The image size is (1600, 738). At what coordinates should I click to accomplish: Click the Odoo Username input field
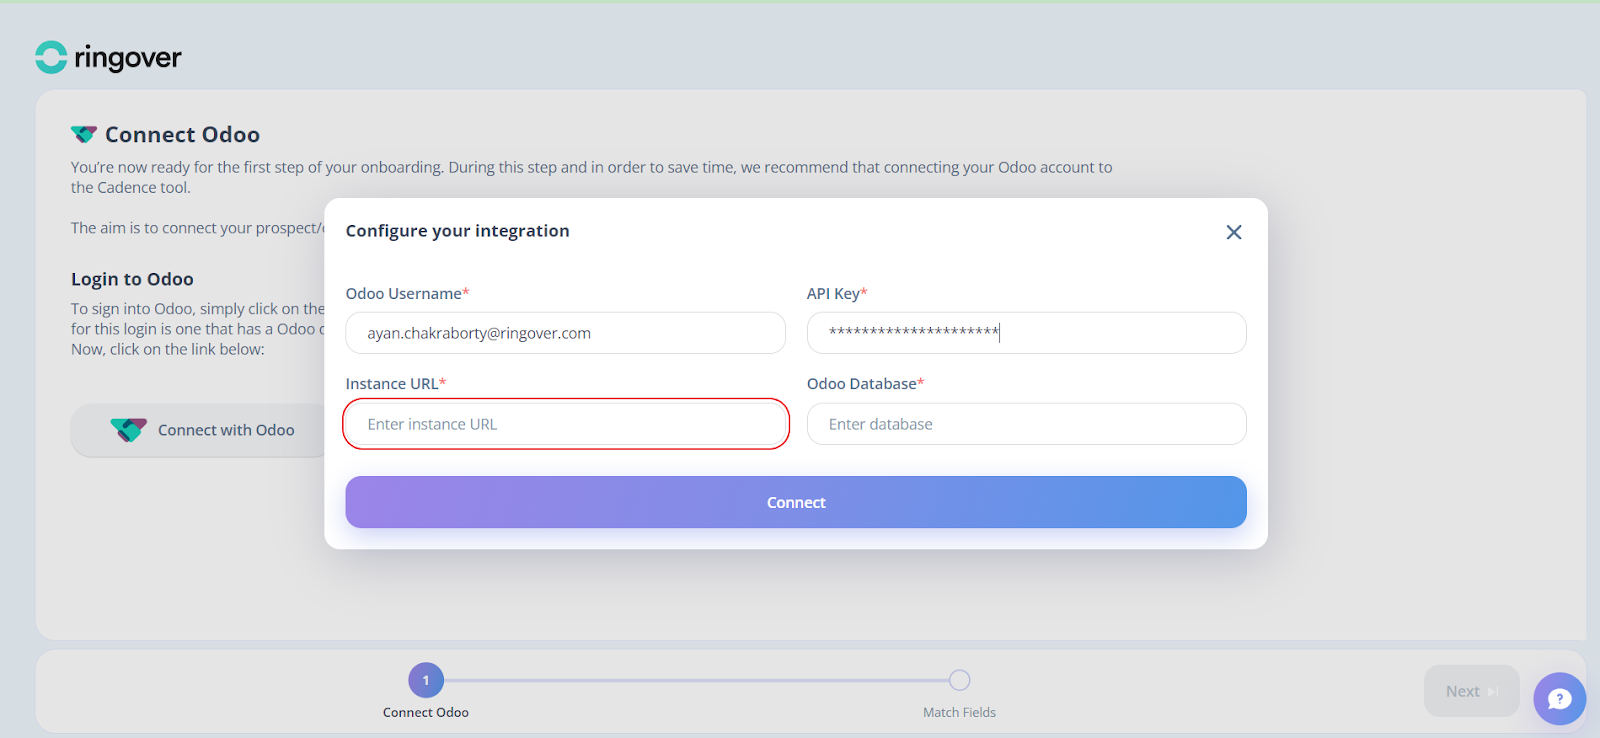(x=565, y=333)
